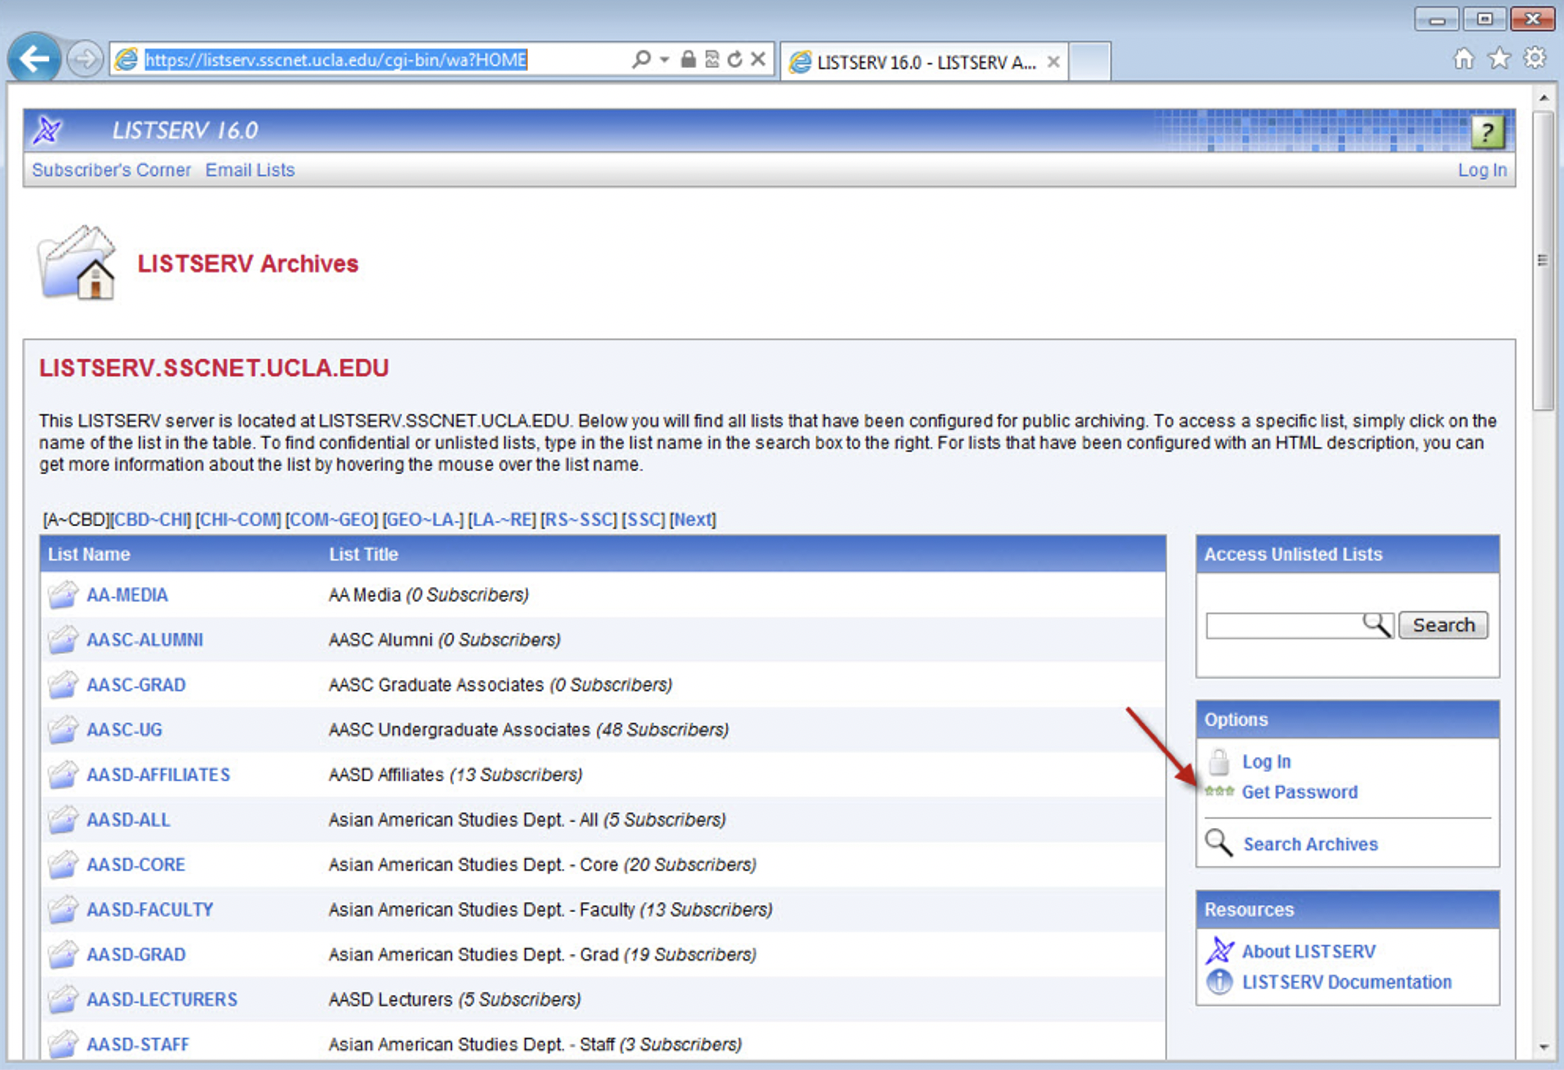Click the magnifier icon in Search Archives option
Screen dimensions: 1564x1070
1218,843
